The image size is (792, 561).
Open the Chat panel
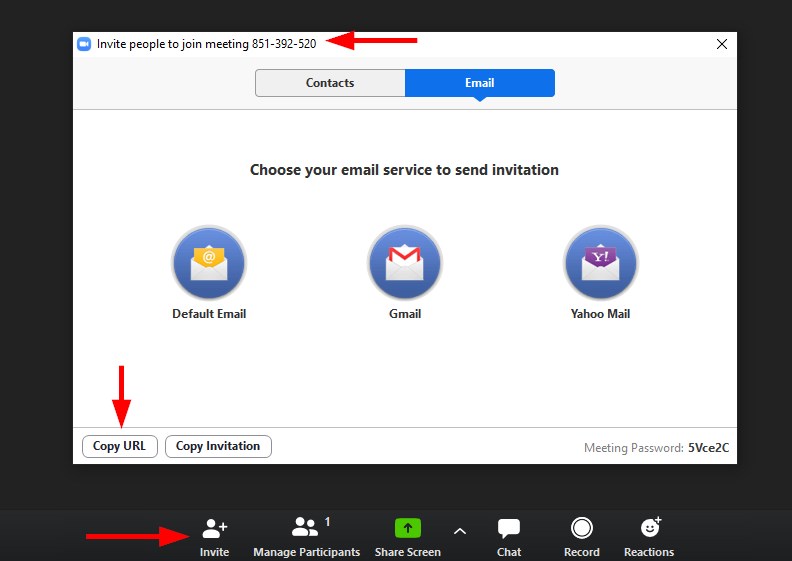[x=509, y=538]
